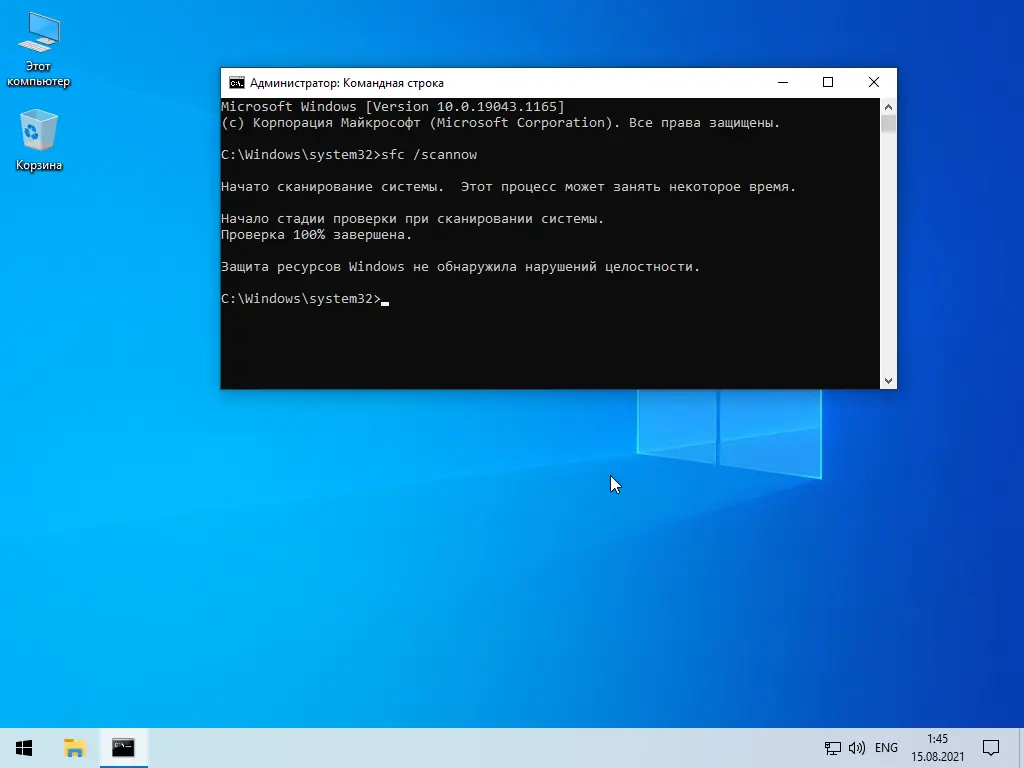The height and width of the screenshot is (768, 1024).
Task: Open File Explorer from the taskbar
Action: [x=74, y=748]
